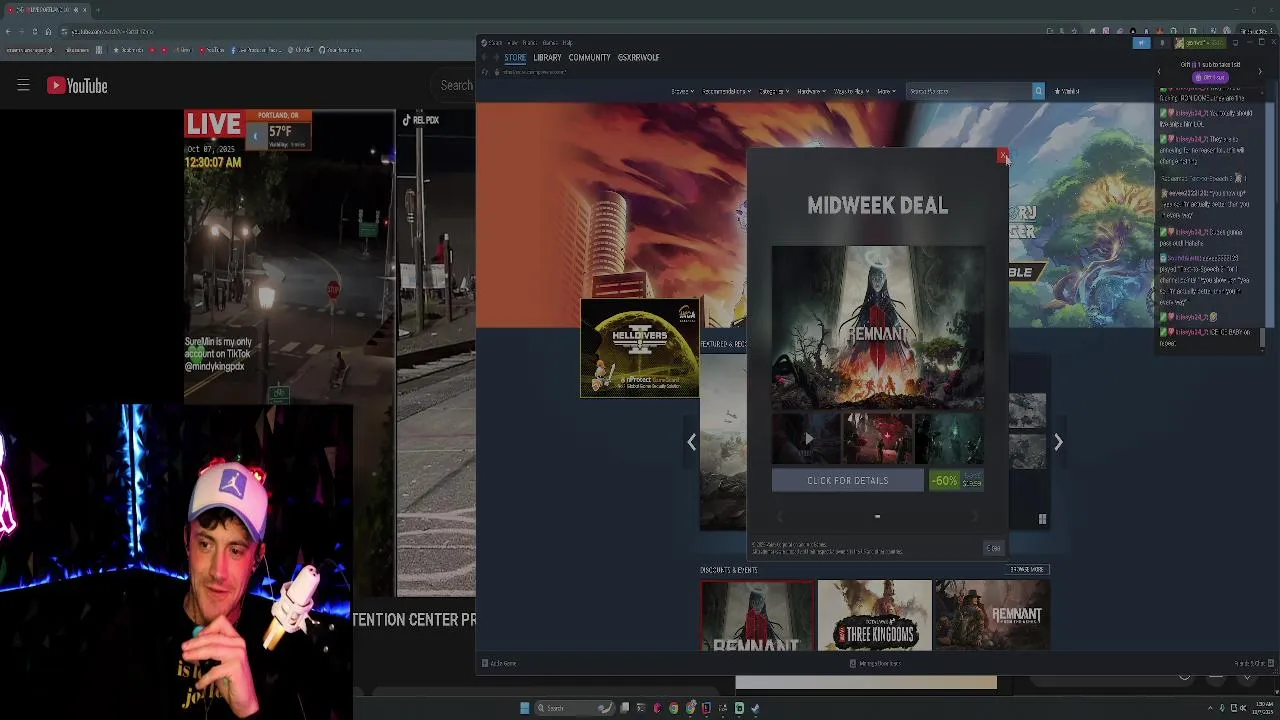Viewport: 1280px width, 720px height.
Task: Open the Steam icon on the taskbar
Action: (x=755, y=708)
